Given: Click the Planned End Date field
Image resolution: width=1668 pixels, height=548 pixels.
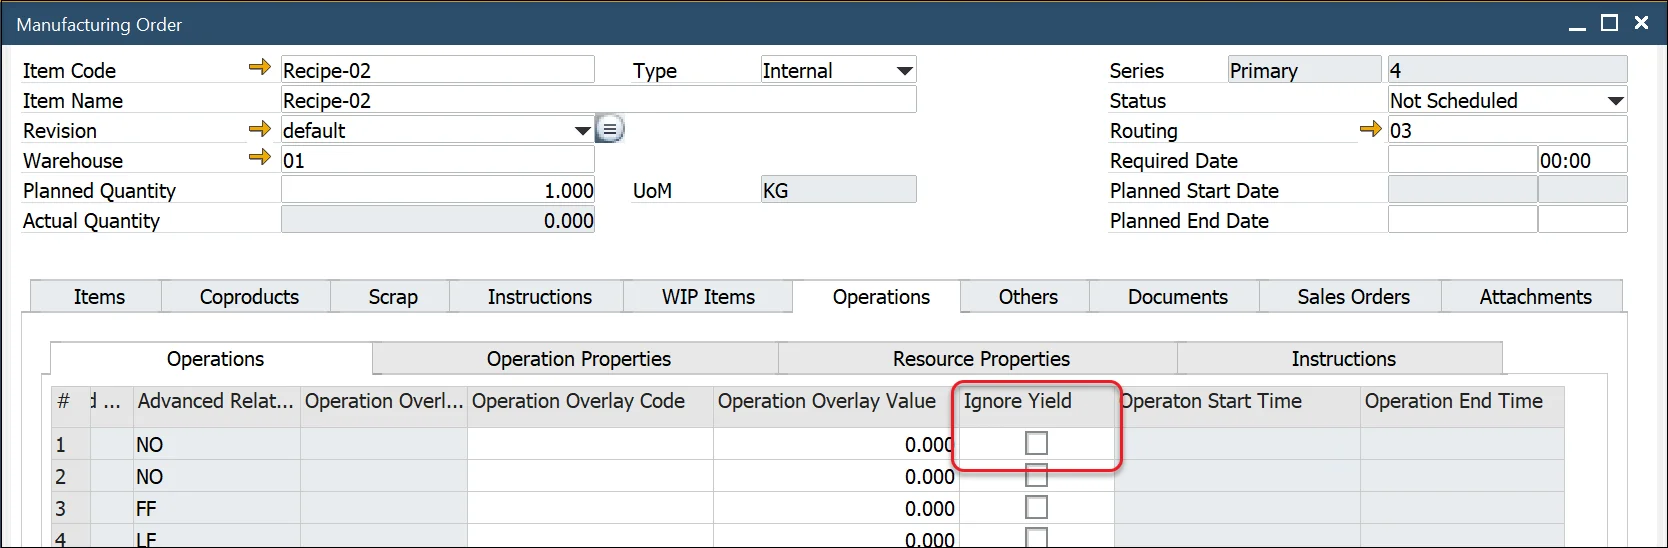Looking at the screenshot, I should tap(1462, 220).
